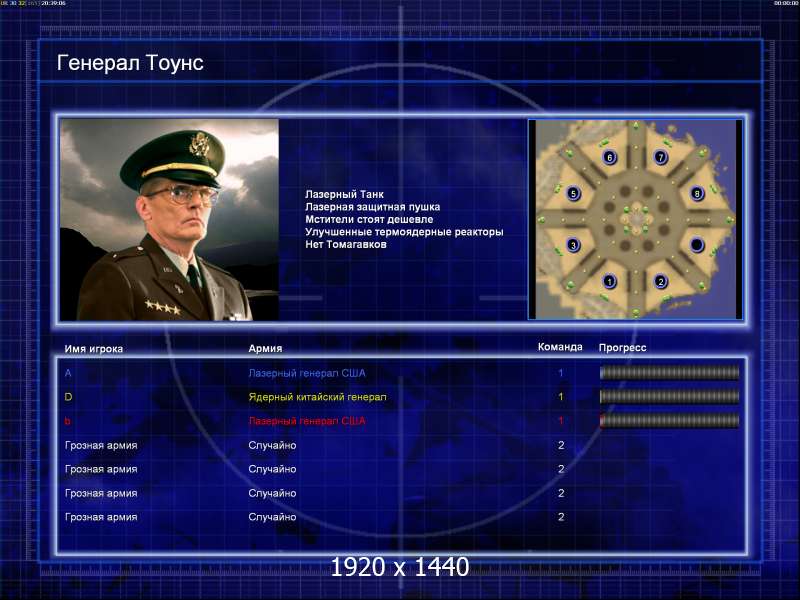Click loading progress bar for player D
The image size is (800, 600).
point(669,396)
